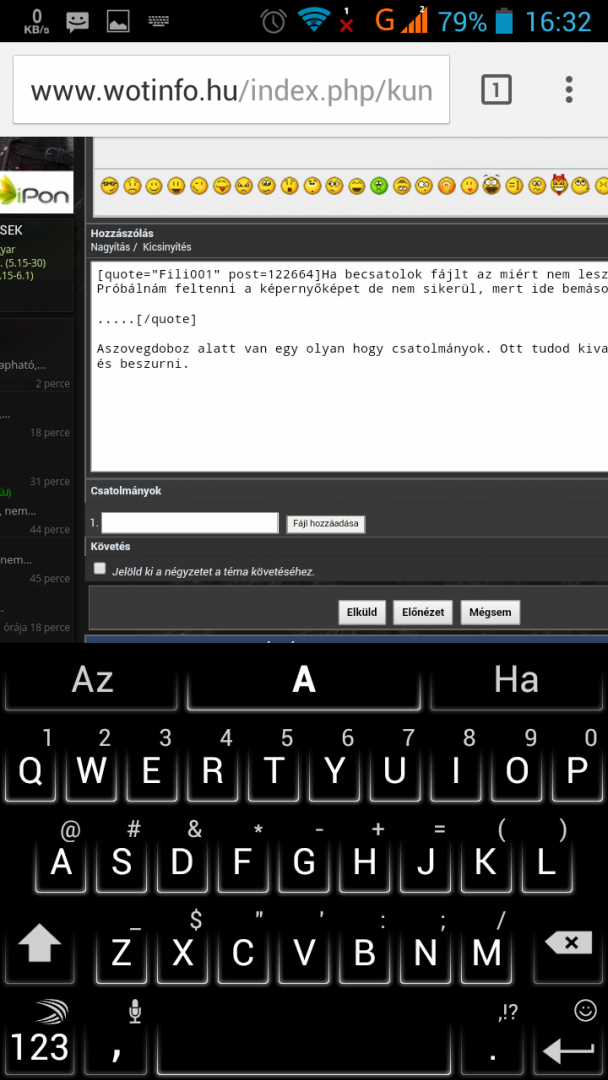The width and height of the screenshot is (608, 1080).
Task: Open Chrome three-dot overflow menu
Action: (x=568, y=91)
